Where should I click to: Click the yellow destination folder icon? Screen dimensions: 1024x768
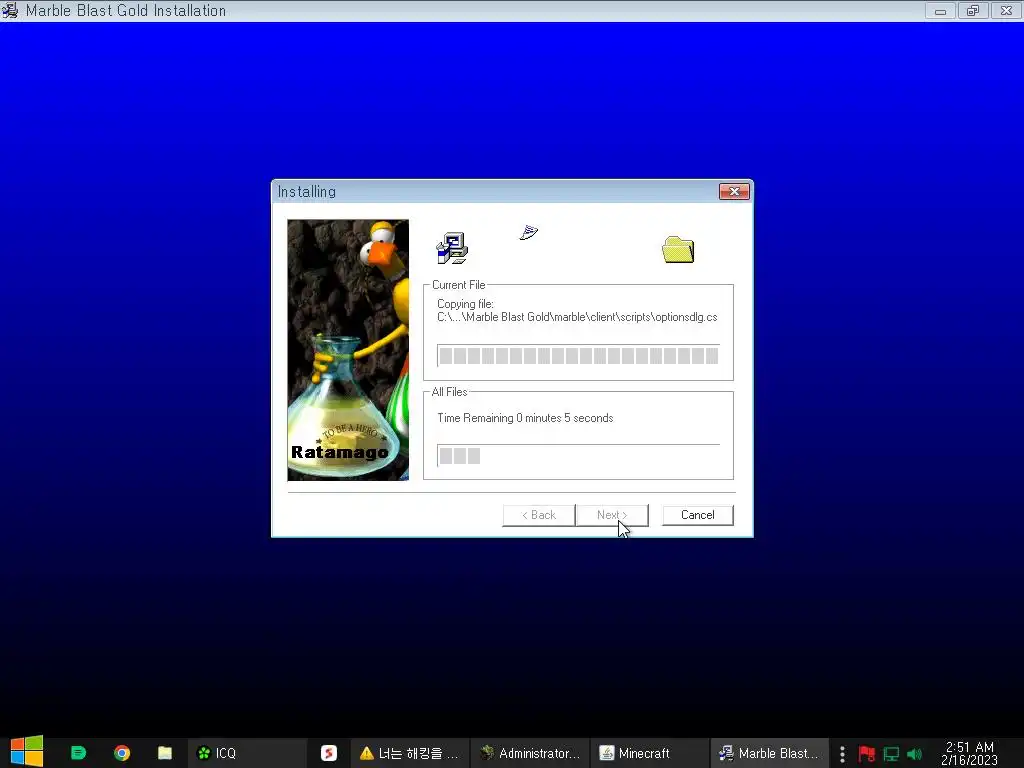(678, 249)
